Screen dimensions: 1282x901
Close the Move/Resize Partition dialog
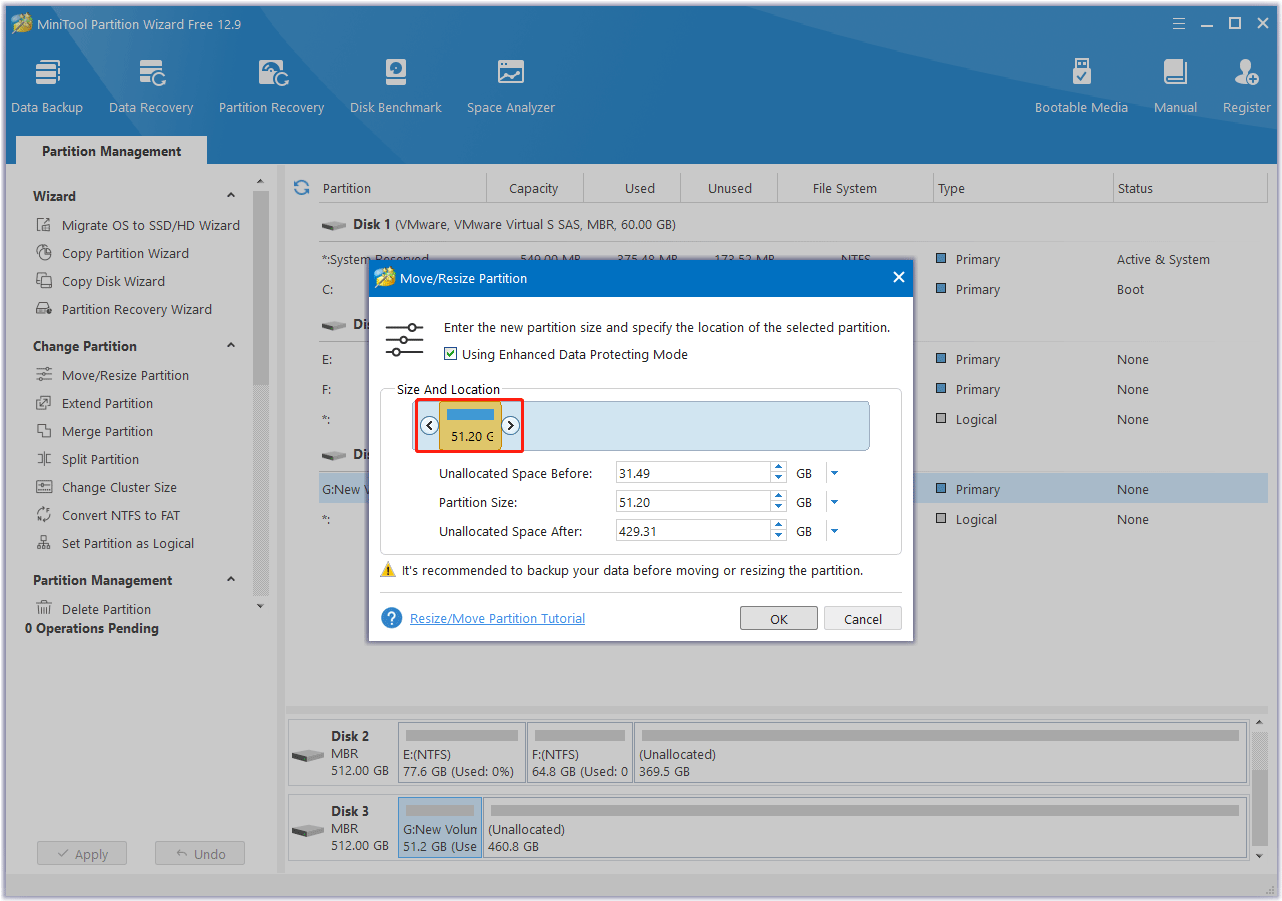(898, 278)
